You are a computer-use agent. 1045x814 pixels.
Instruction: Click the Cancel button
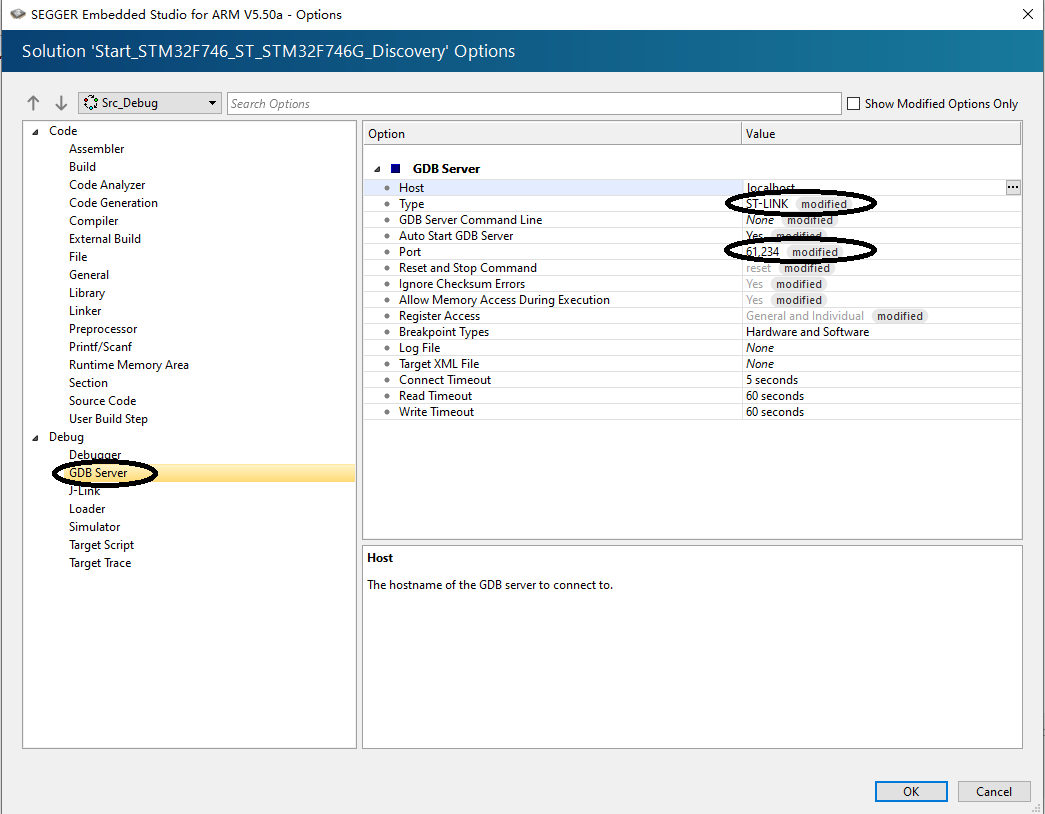(994, 791)
